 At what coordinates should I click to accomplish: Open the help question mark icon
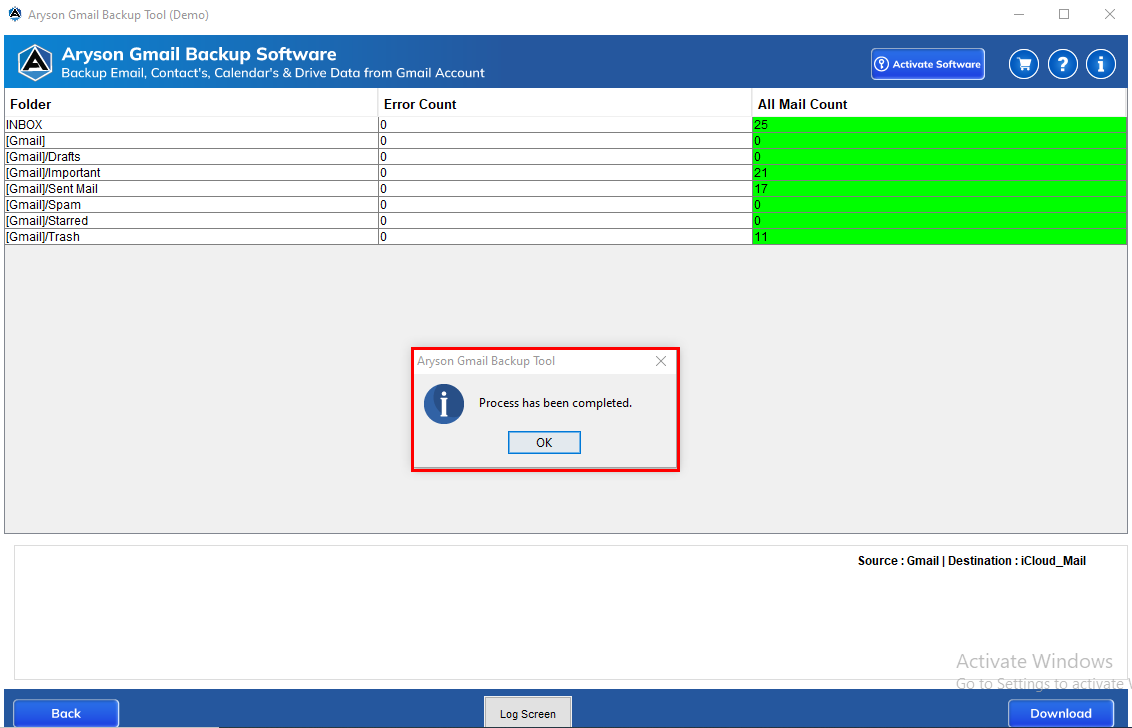pos(1062,64)
